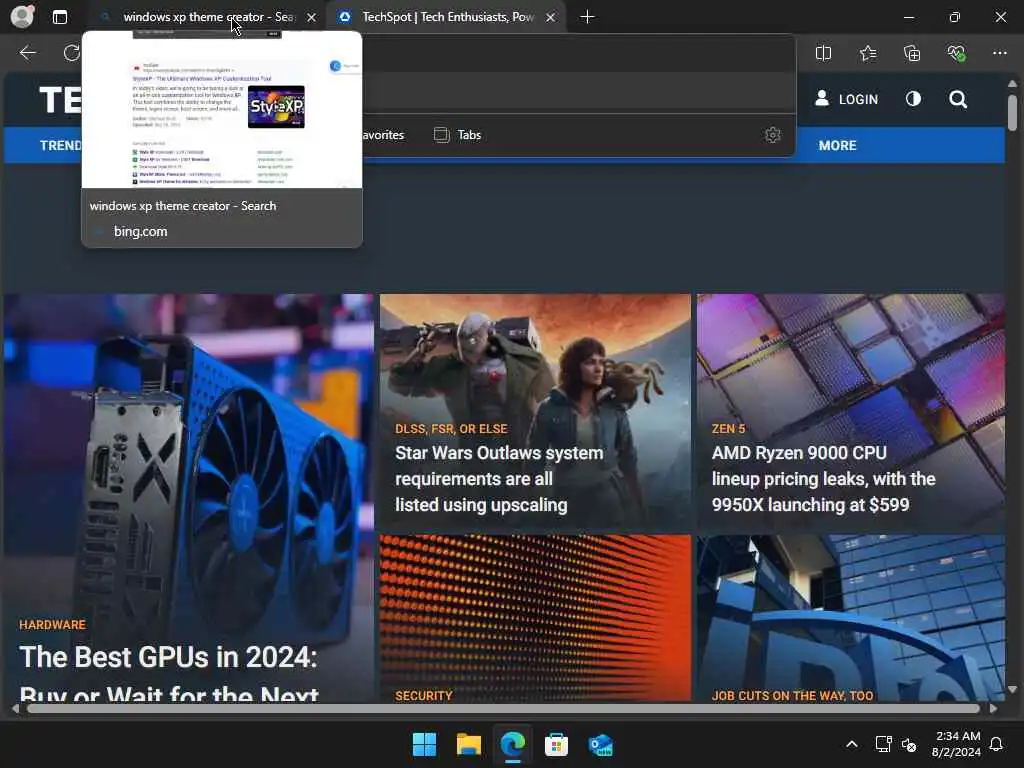Select the Favorites filter in address dropdown
Image resolution: width=1024 pixels, height=768 pixels.
pos(383,135)
